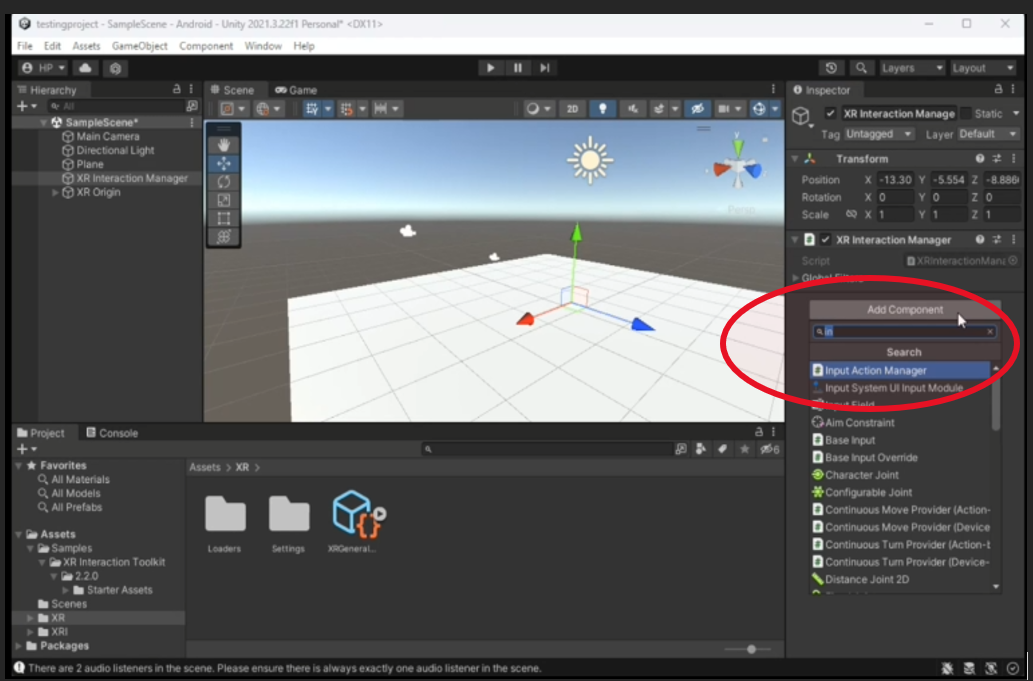Click the orientation gizmo in scene
The width and height of the screenshot is (1033, 681).
pyautogui.click(x=738, y=167)
